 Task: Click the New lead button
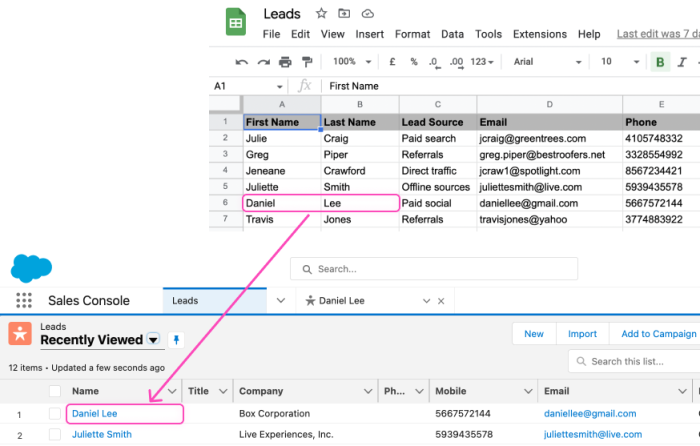point(534,334)
